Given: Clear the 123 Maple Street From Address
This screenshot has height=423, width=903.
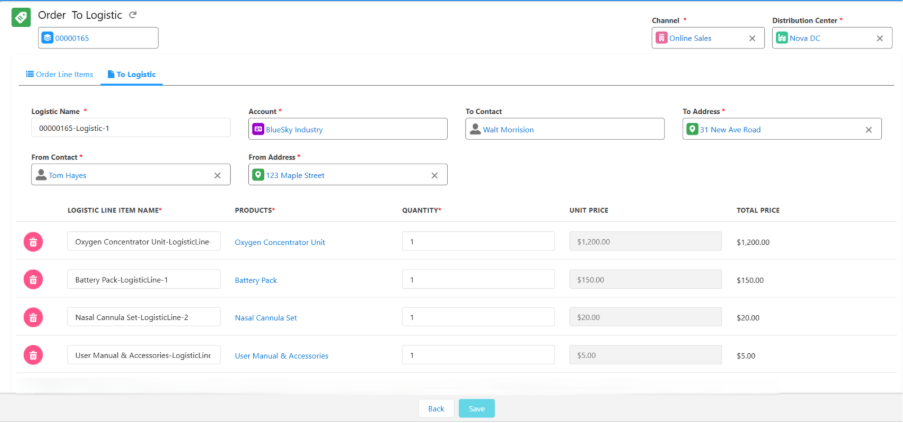Looking at the screenshot, I should click(x=434, y=175).
